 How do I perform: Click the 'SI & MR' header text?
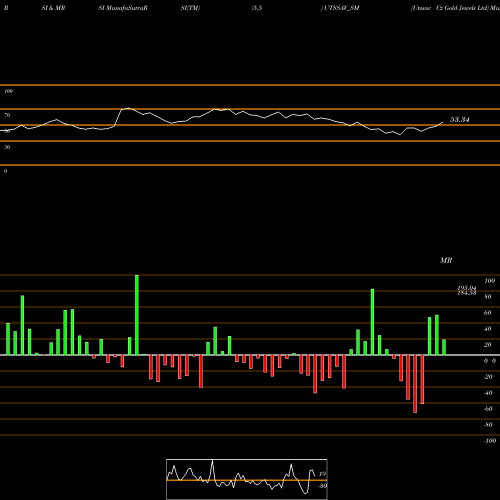click(x=53, y=8)
